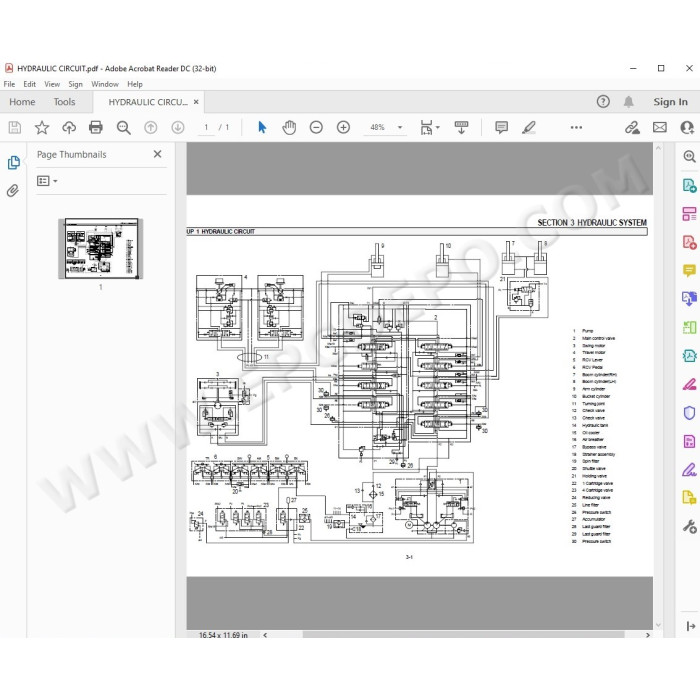Open Create PDF tool in right pane
700x700 pixels.
point(689,242)
